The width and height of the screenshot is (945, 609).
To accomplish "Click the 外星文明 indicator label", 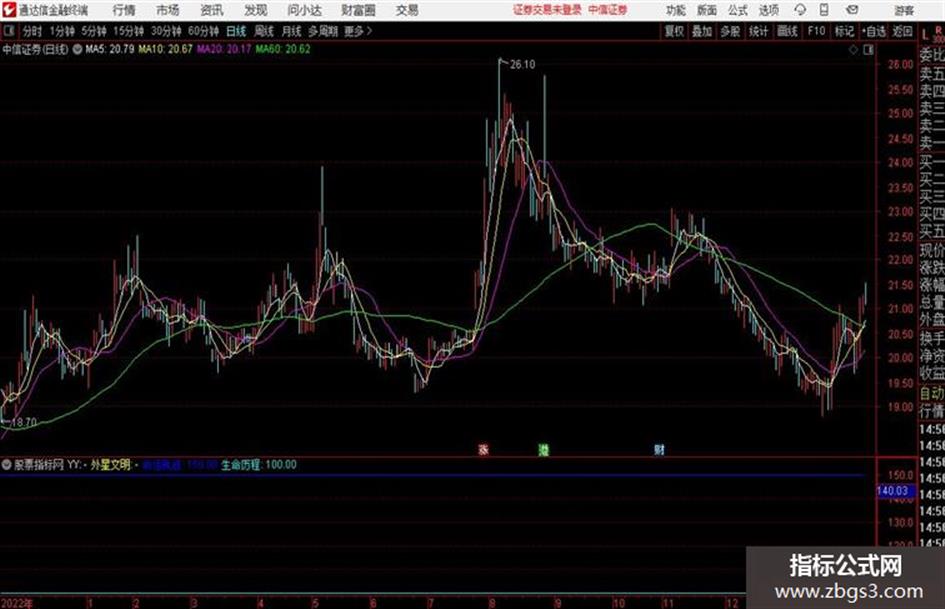I will (x=110, y=465).
